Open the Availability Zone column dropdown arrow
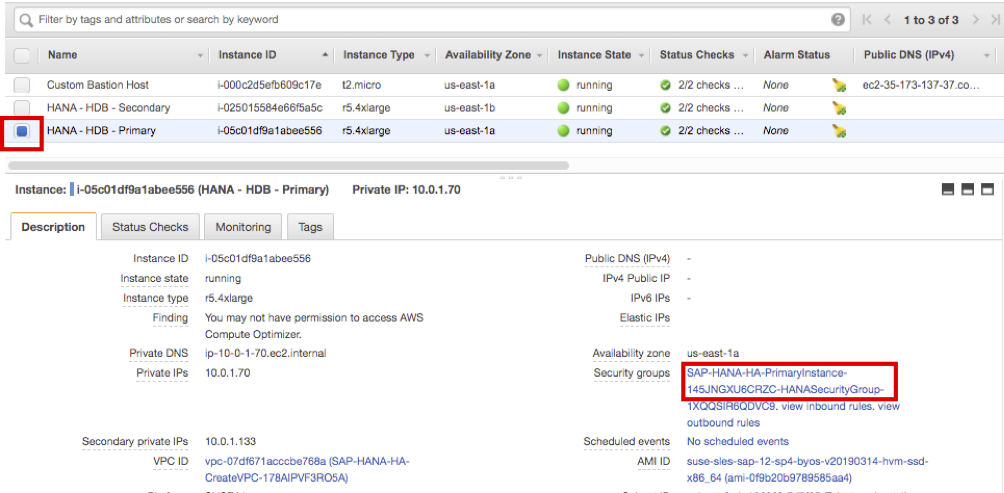 [541, 56]
